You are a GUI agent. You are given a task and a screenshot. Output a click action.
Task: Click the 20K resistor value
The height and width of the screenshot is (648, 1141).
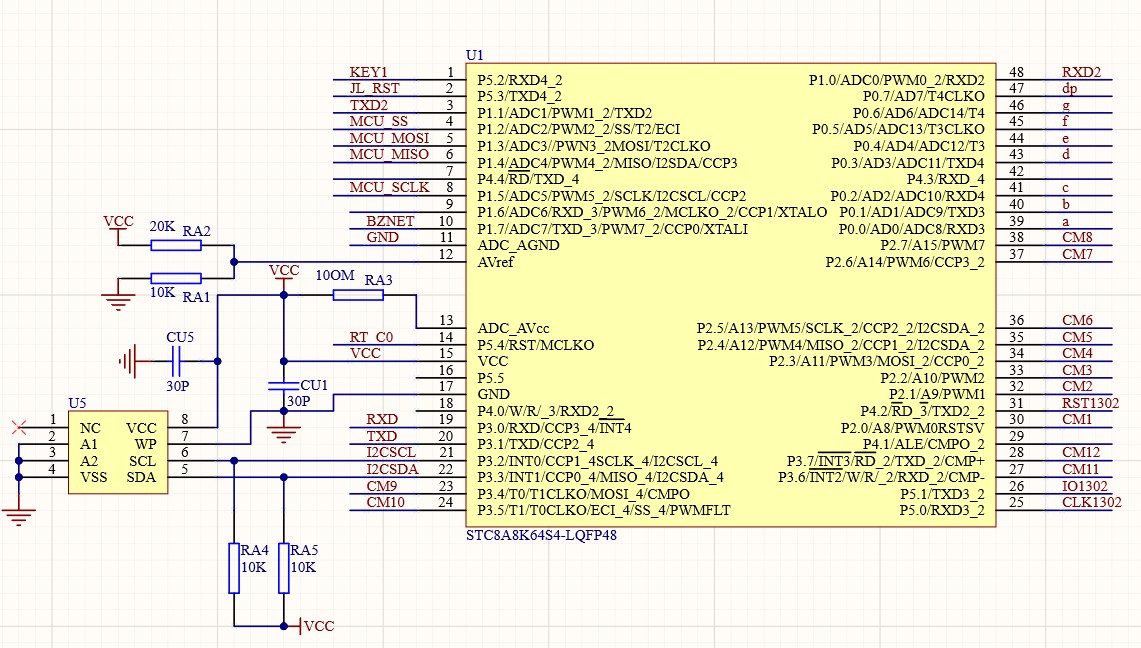point(162,226)
